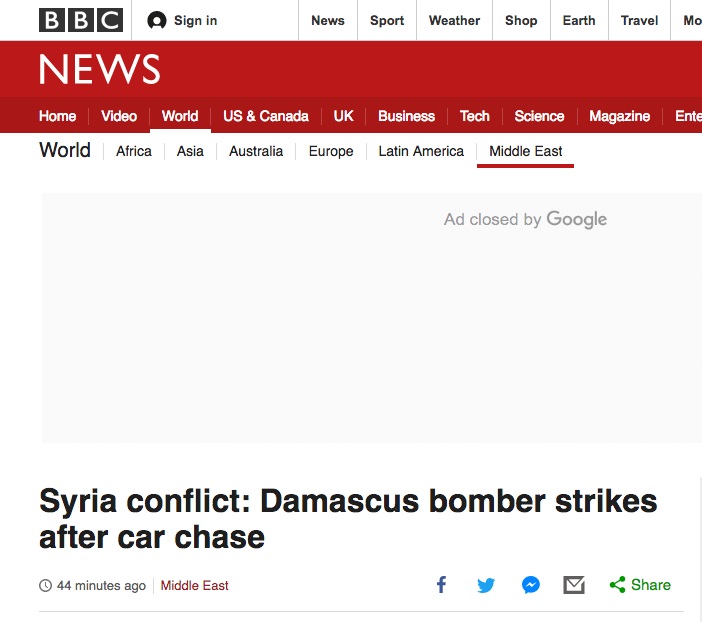Open the Weather section
Screen dimensions: 702x622
(454, 20)
